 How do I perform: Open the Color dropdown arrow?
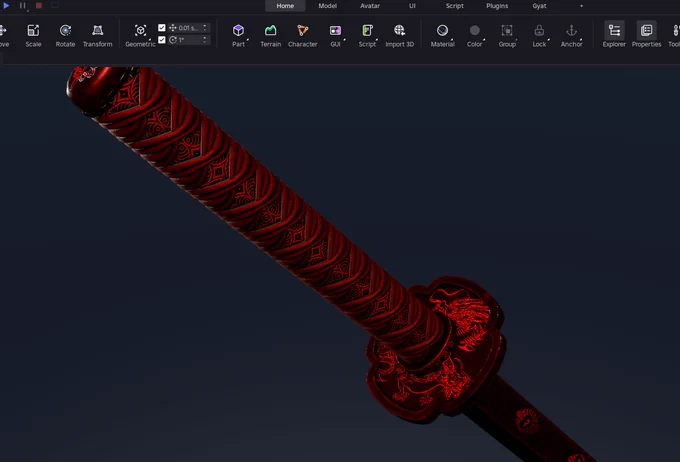(x=484, y=40)
